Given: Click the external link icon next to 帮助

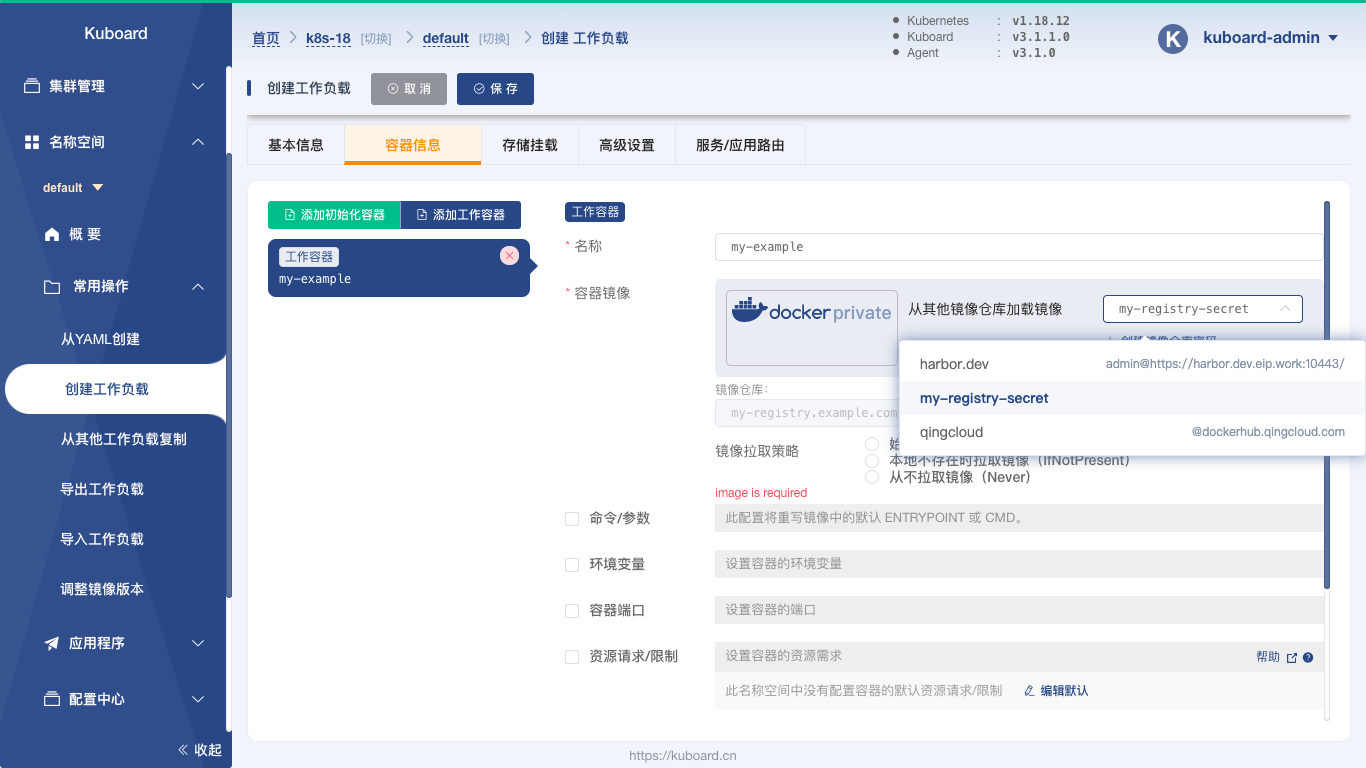Looking at the screenshot, I should pyautogui.click(x=1292, y=657).
